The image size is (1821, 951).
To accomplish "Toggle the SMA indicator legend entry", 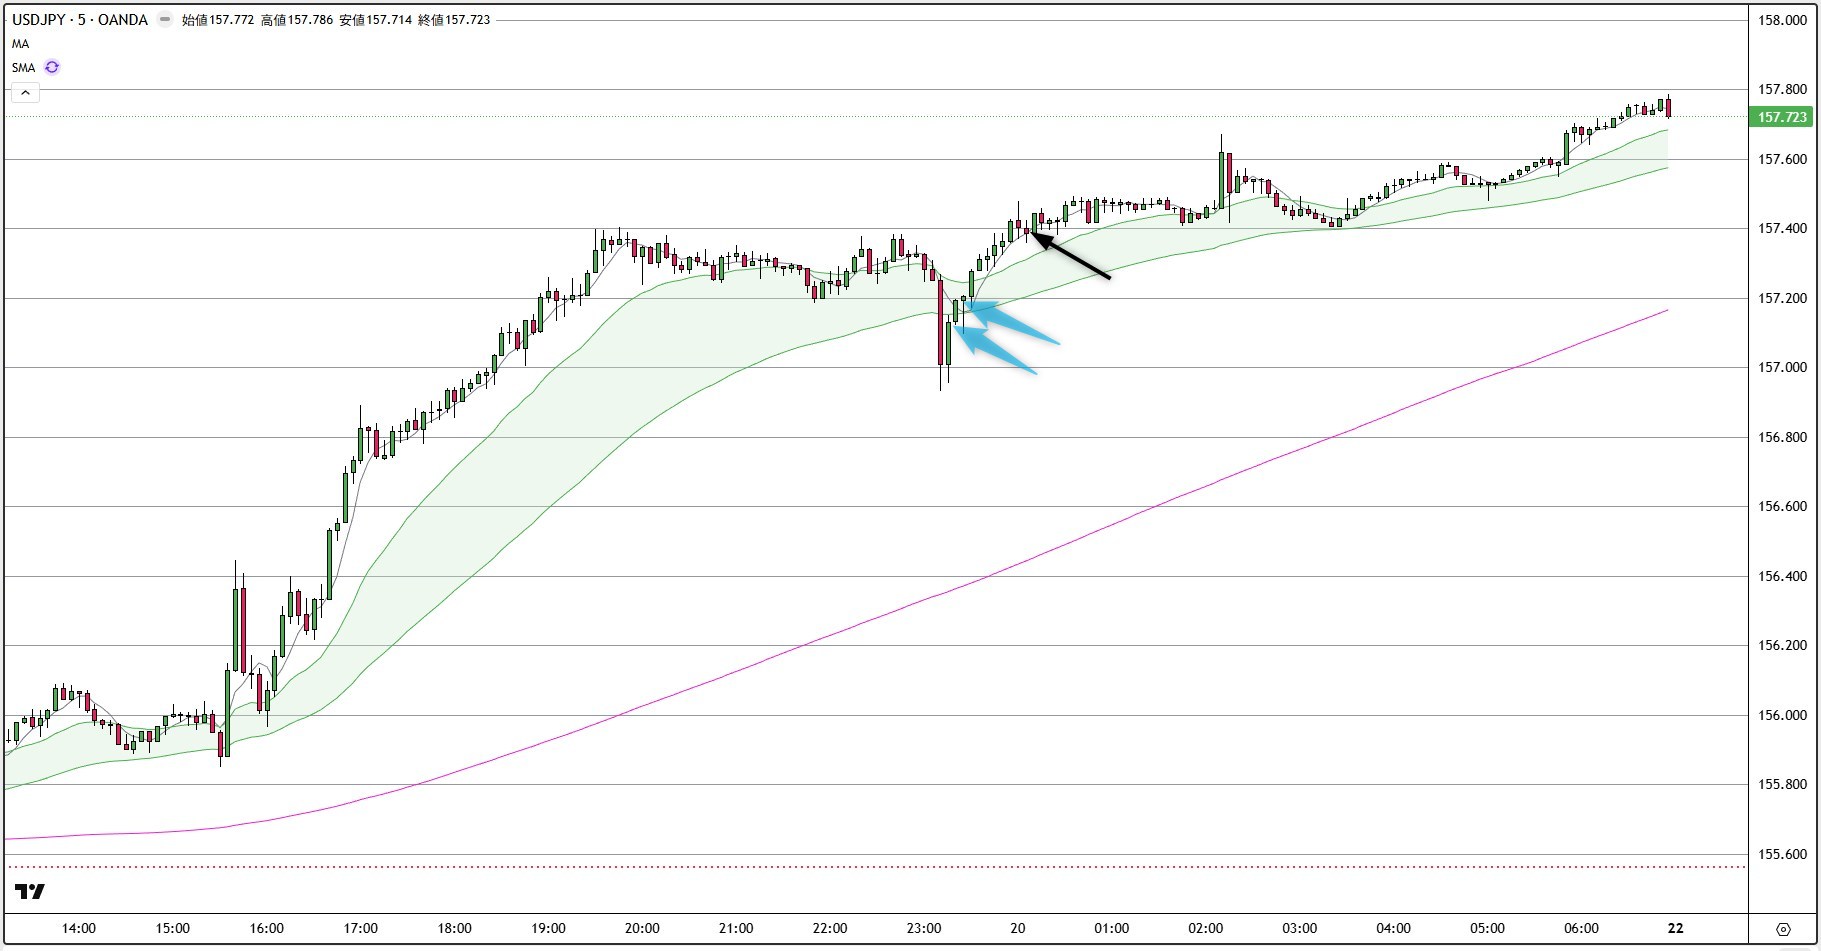I will pos(23,67).
